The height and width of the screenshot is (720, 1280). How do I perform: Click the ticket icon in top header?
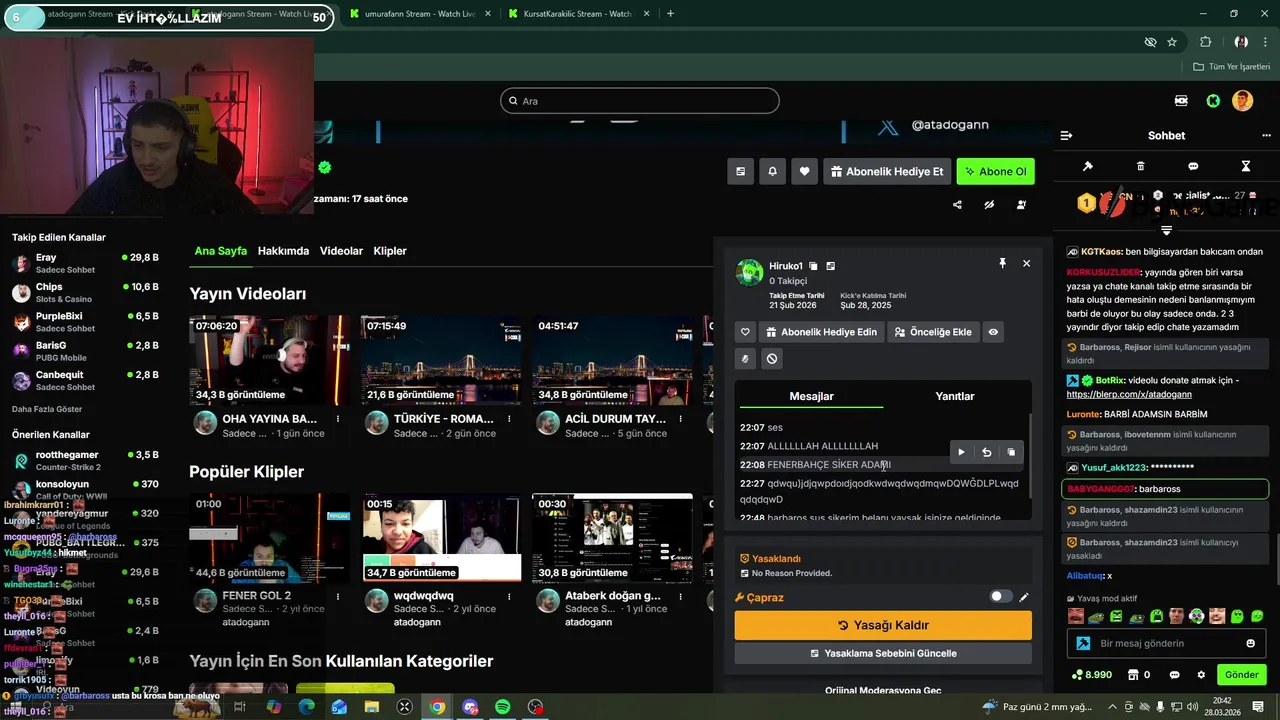coord(1181,101)
